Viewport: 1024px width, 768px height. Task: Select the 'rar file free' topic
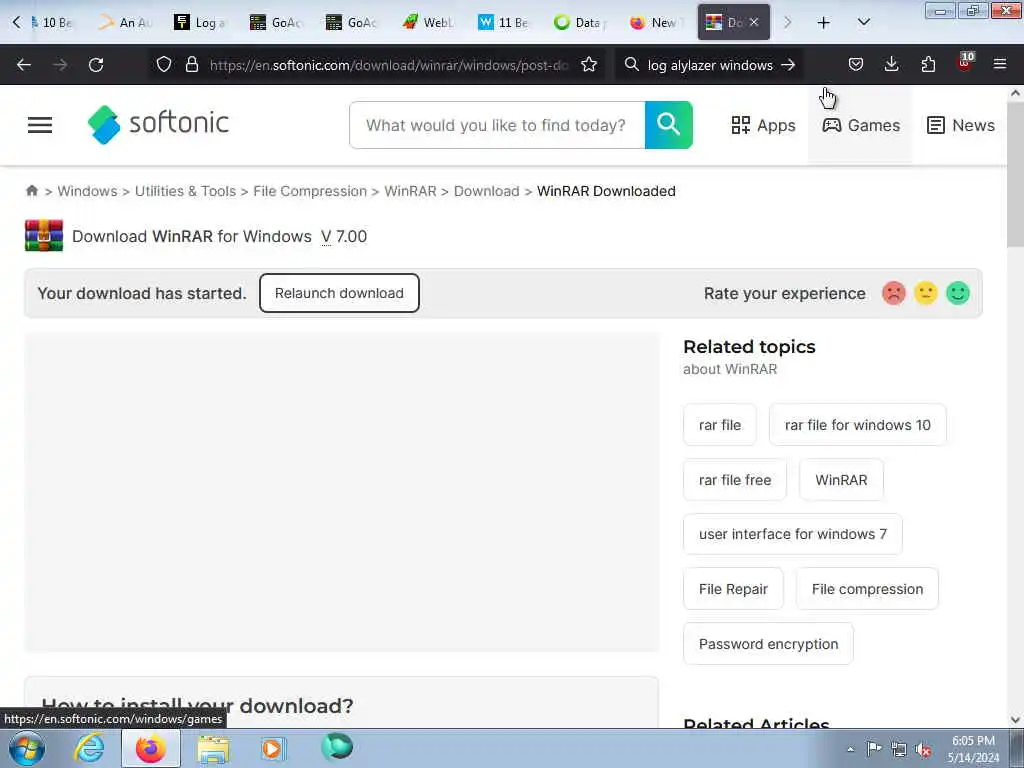tap(735, 480)
